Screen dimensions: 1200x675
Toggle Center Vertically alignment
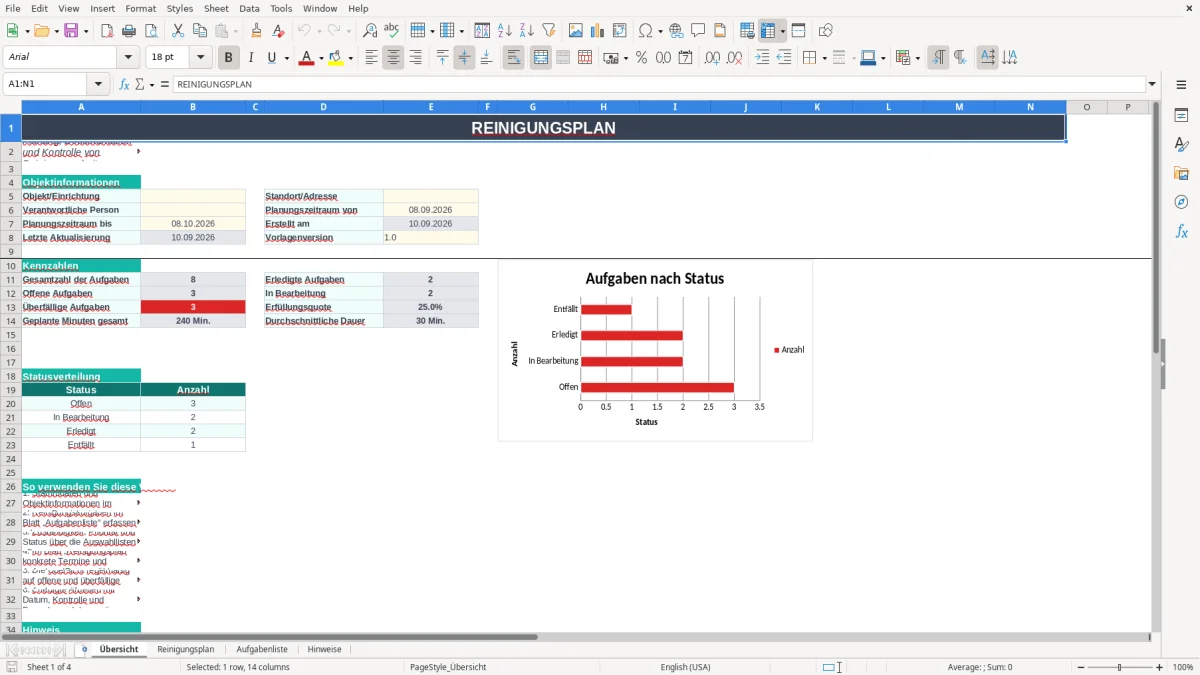[464, 58]
